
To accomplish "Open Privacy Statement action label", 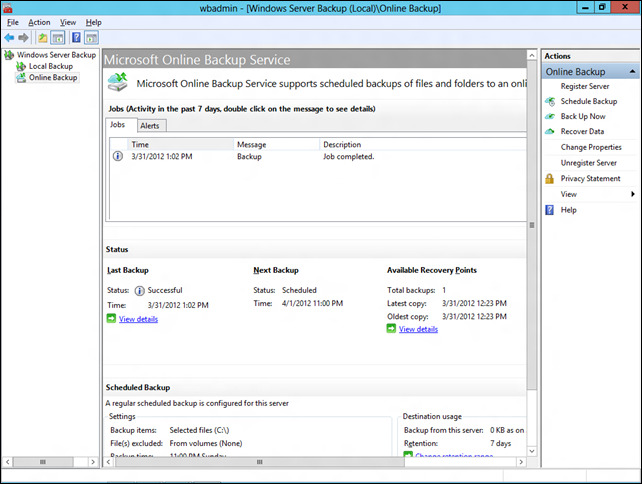I will (x=590, y=179).
